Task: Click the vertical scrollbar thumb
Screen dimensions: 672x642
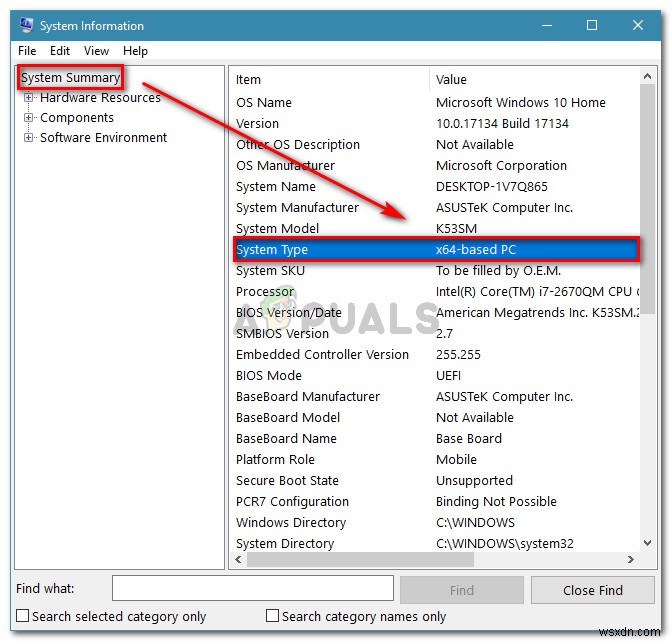Action: click(x=648, y=199)
